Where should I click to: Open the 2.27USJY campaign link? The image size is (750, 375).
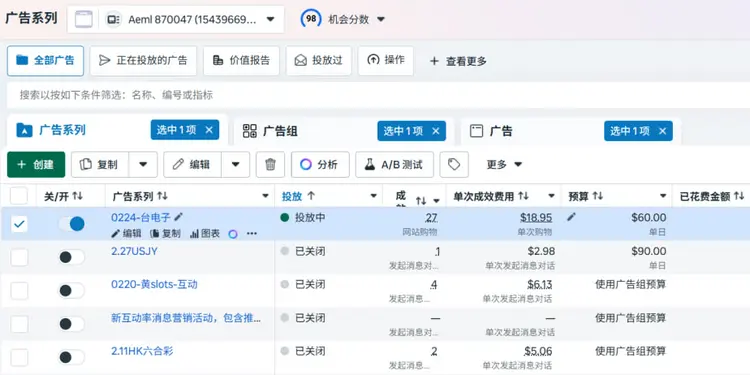coord(134,251)
